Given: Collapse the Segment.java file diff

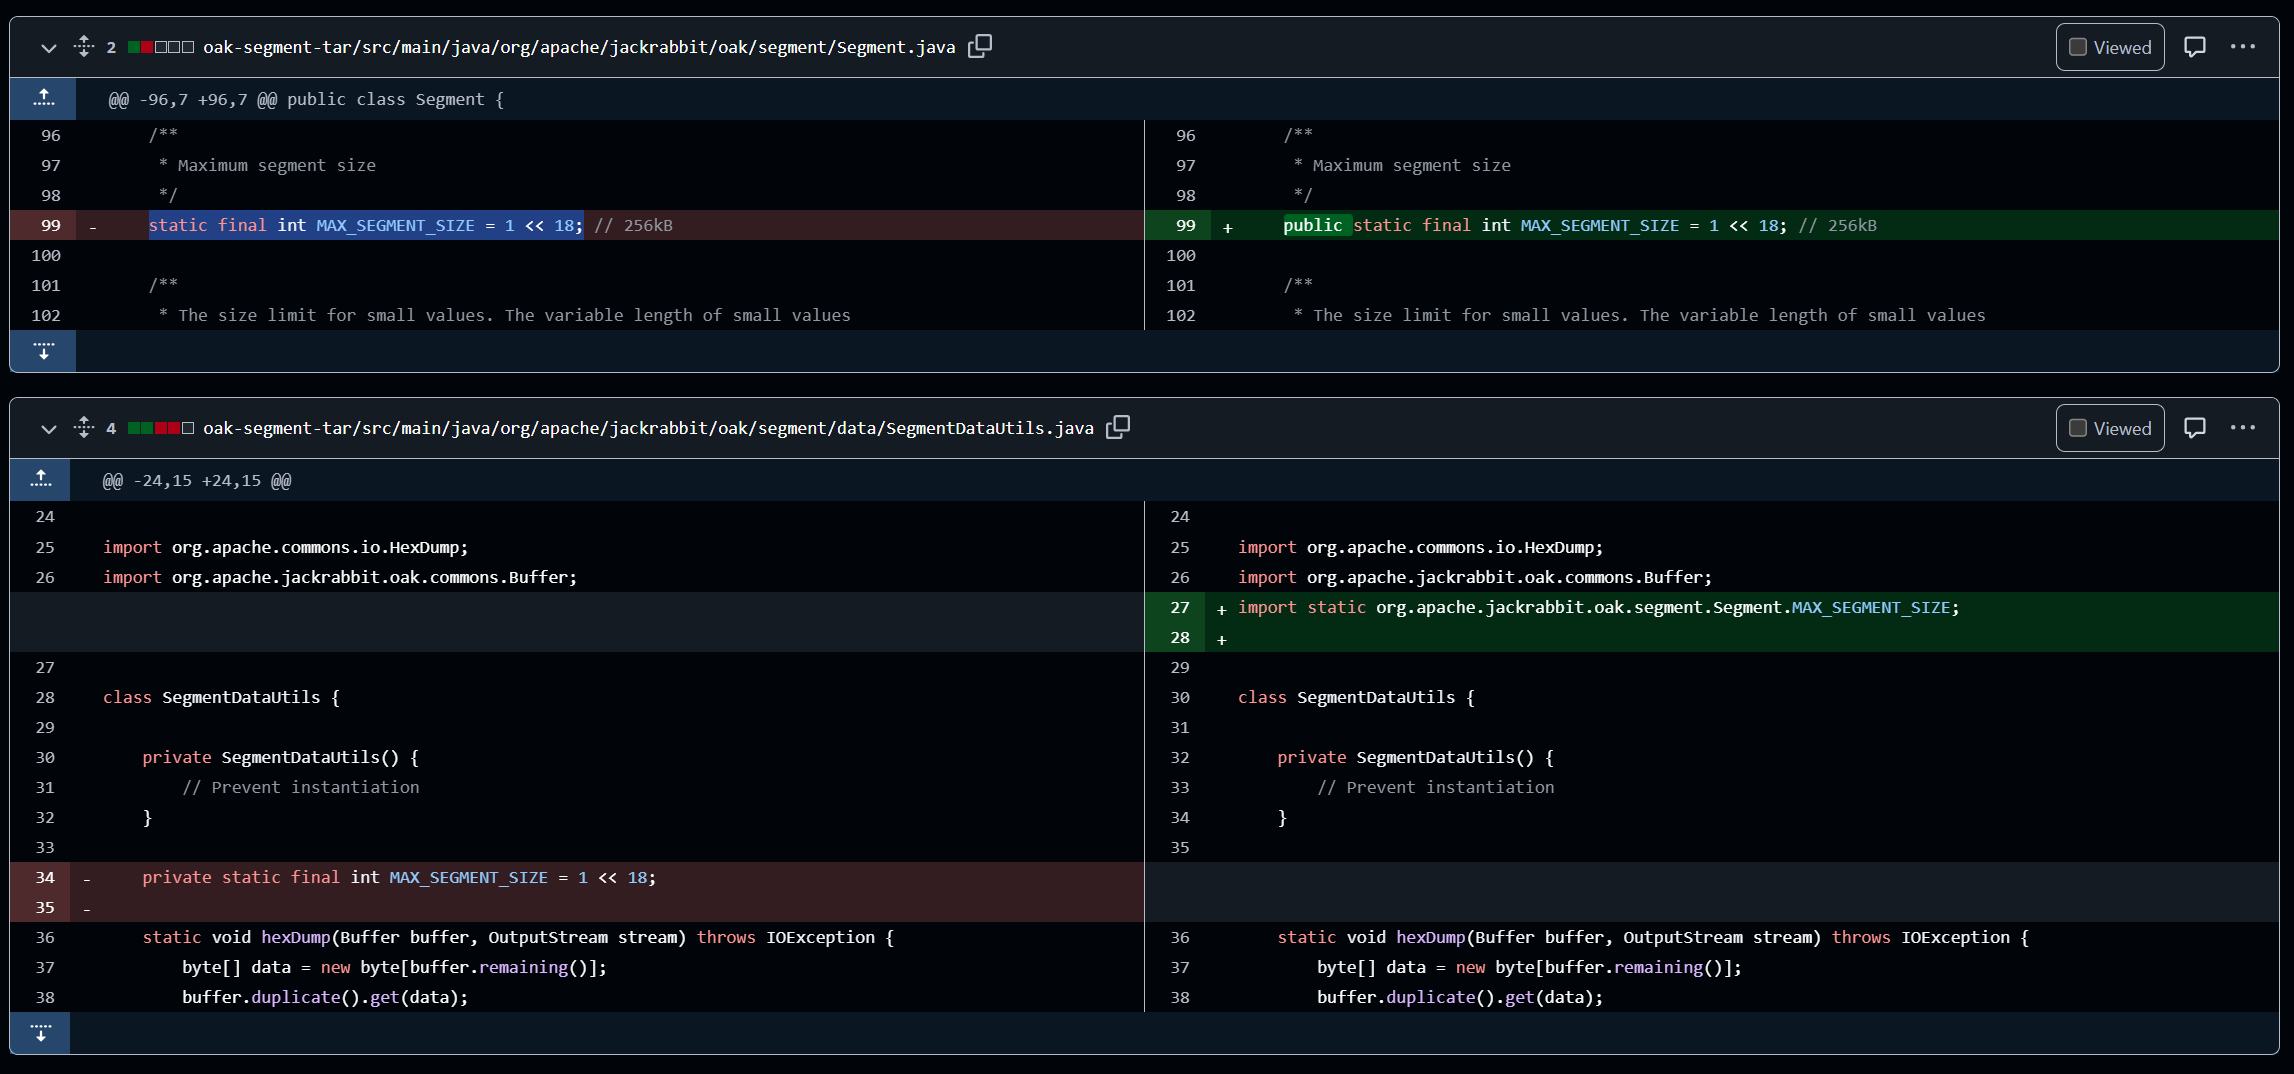Looking at the screenshot, I should coord(48,47).
